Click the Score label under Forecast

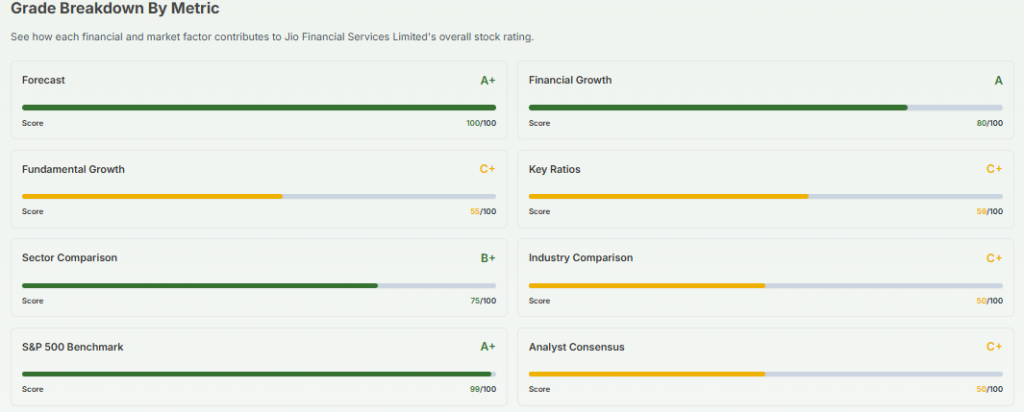(33, 123)
